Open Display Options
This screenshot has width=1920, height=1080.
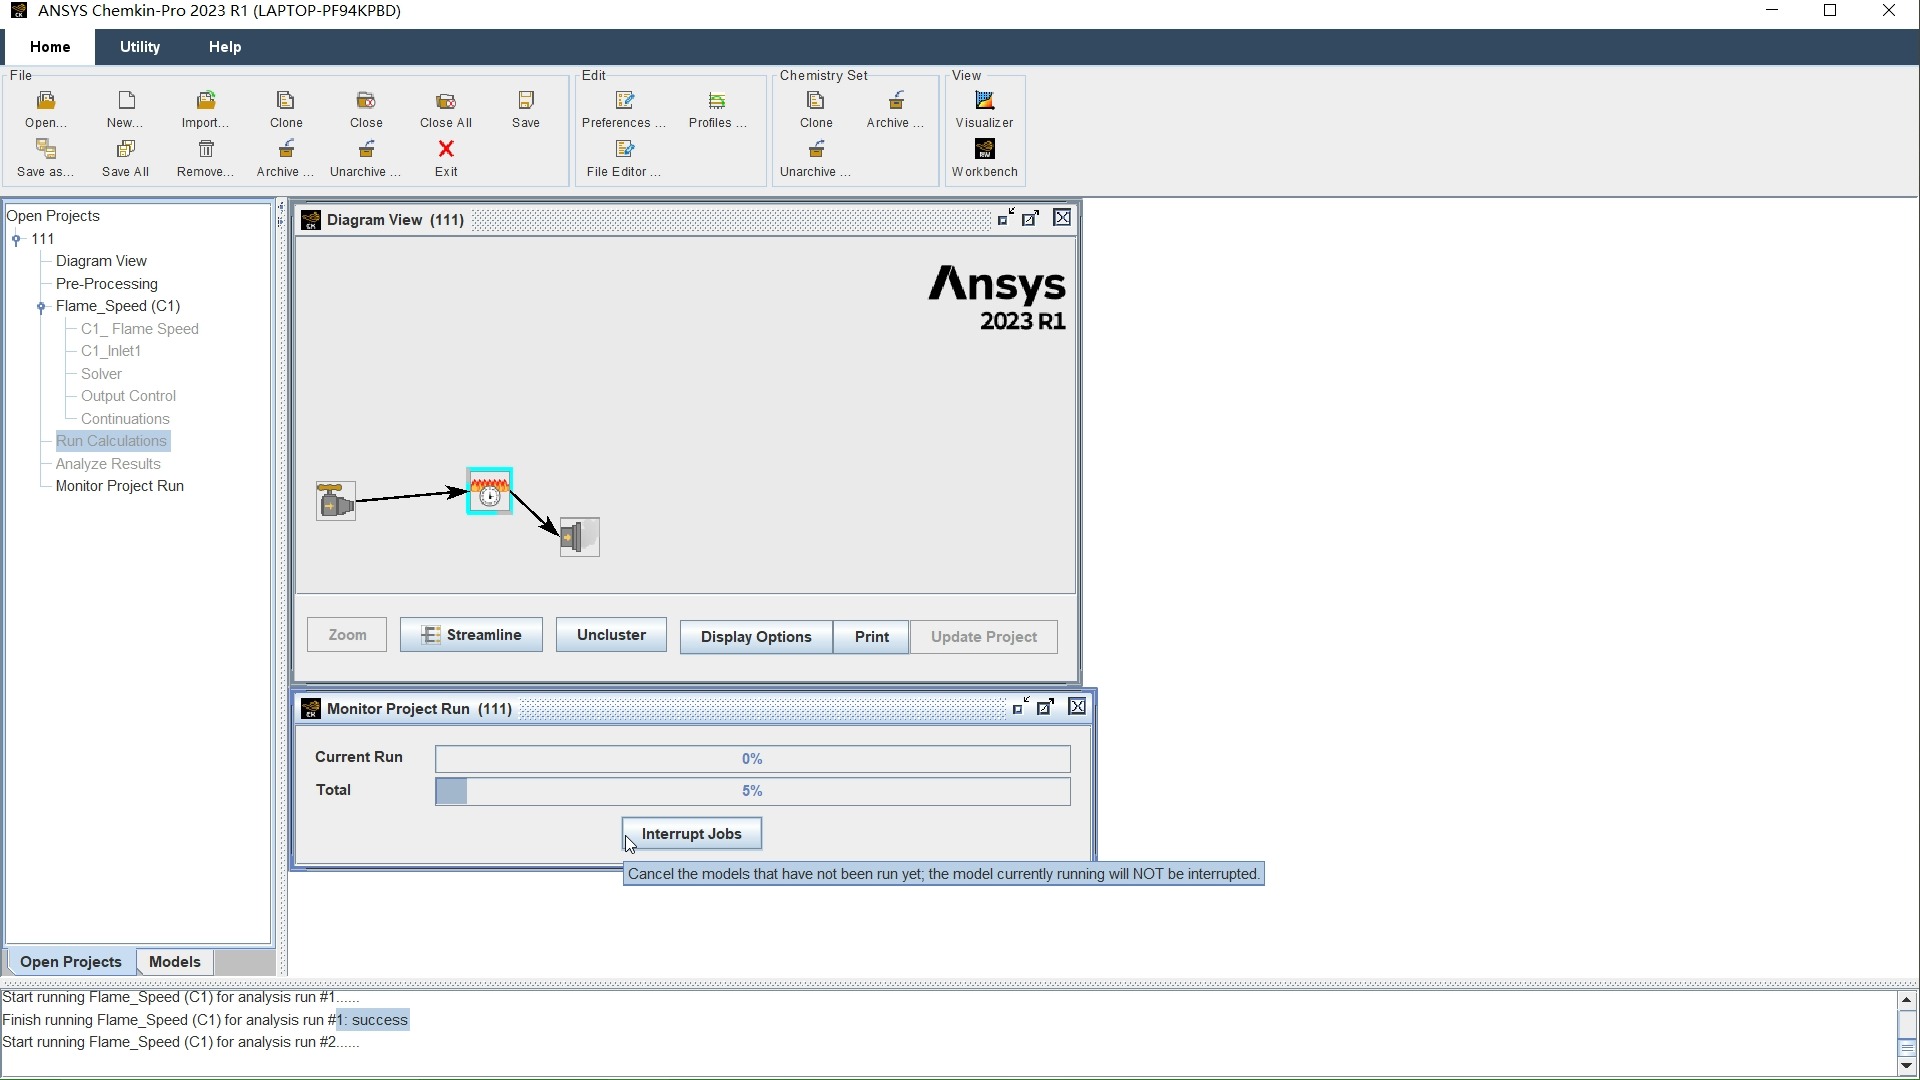pyautogui.click(x=756, y=637)
